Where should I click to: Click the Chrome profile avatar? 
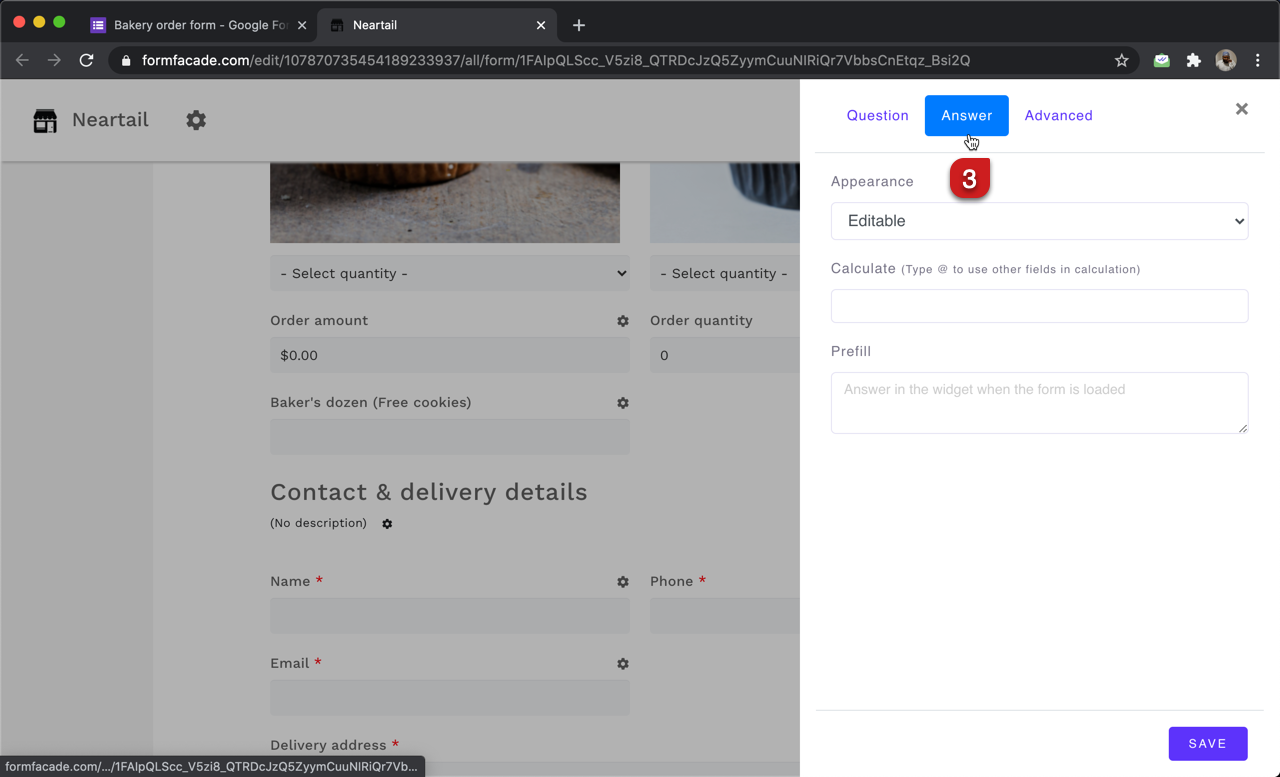pyautogui.click(x=1225, y=60)
